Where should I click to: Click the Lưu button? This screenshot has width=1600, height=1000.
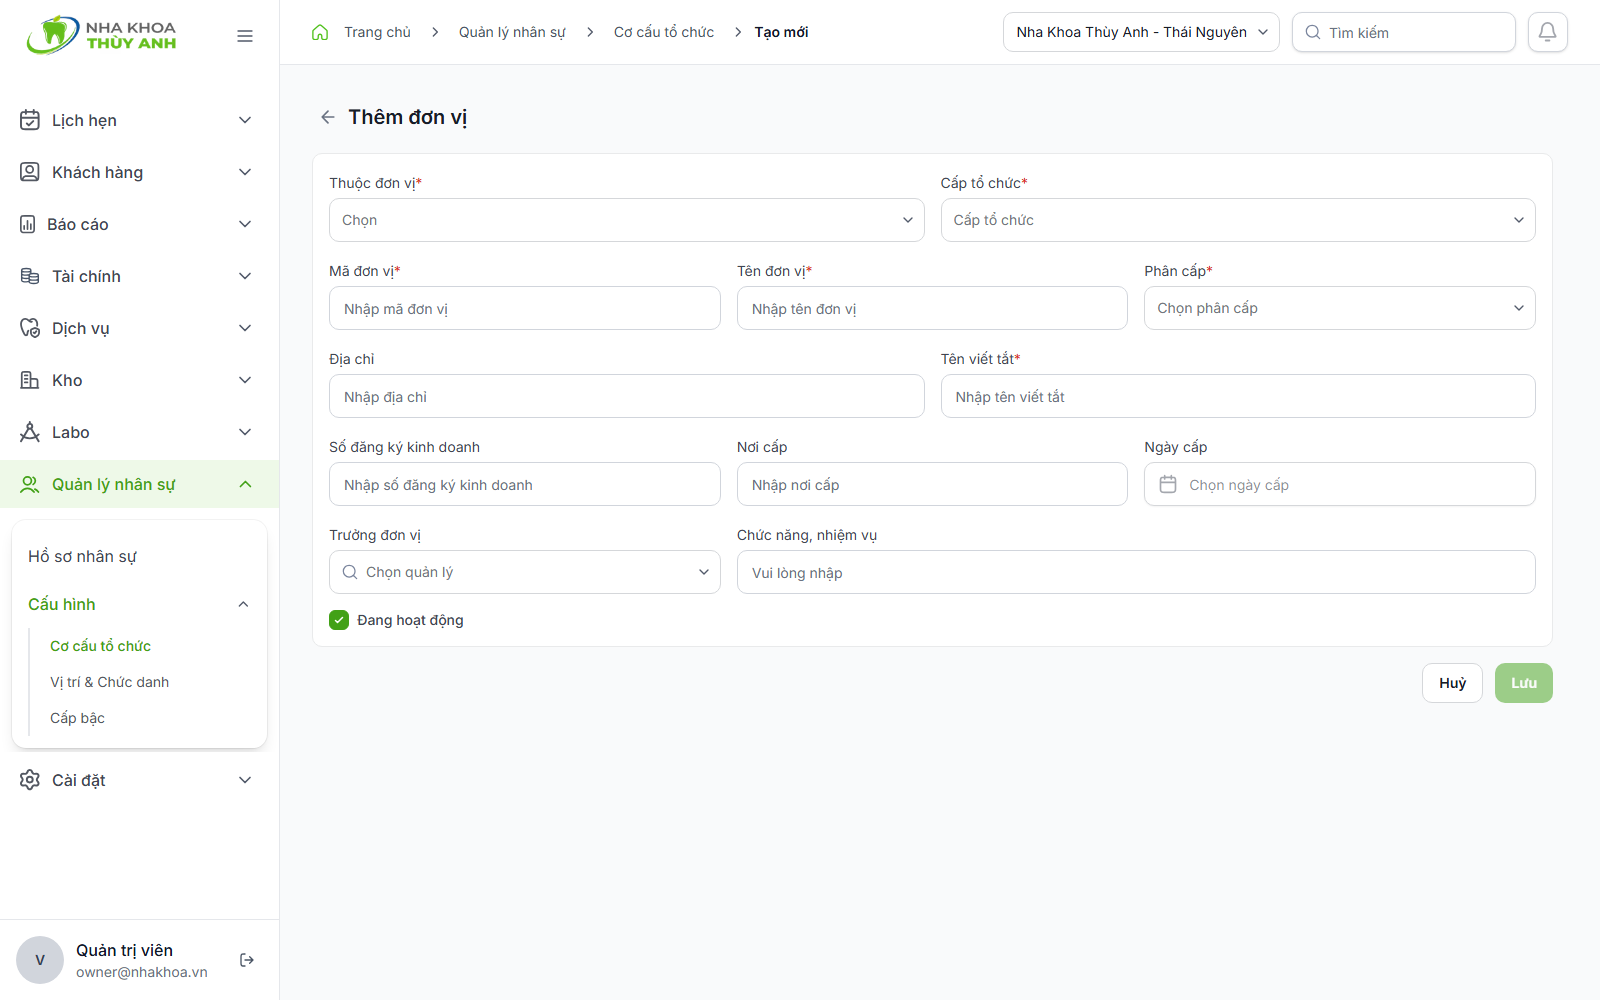coord(1524,683)
